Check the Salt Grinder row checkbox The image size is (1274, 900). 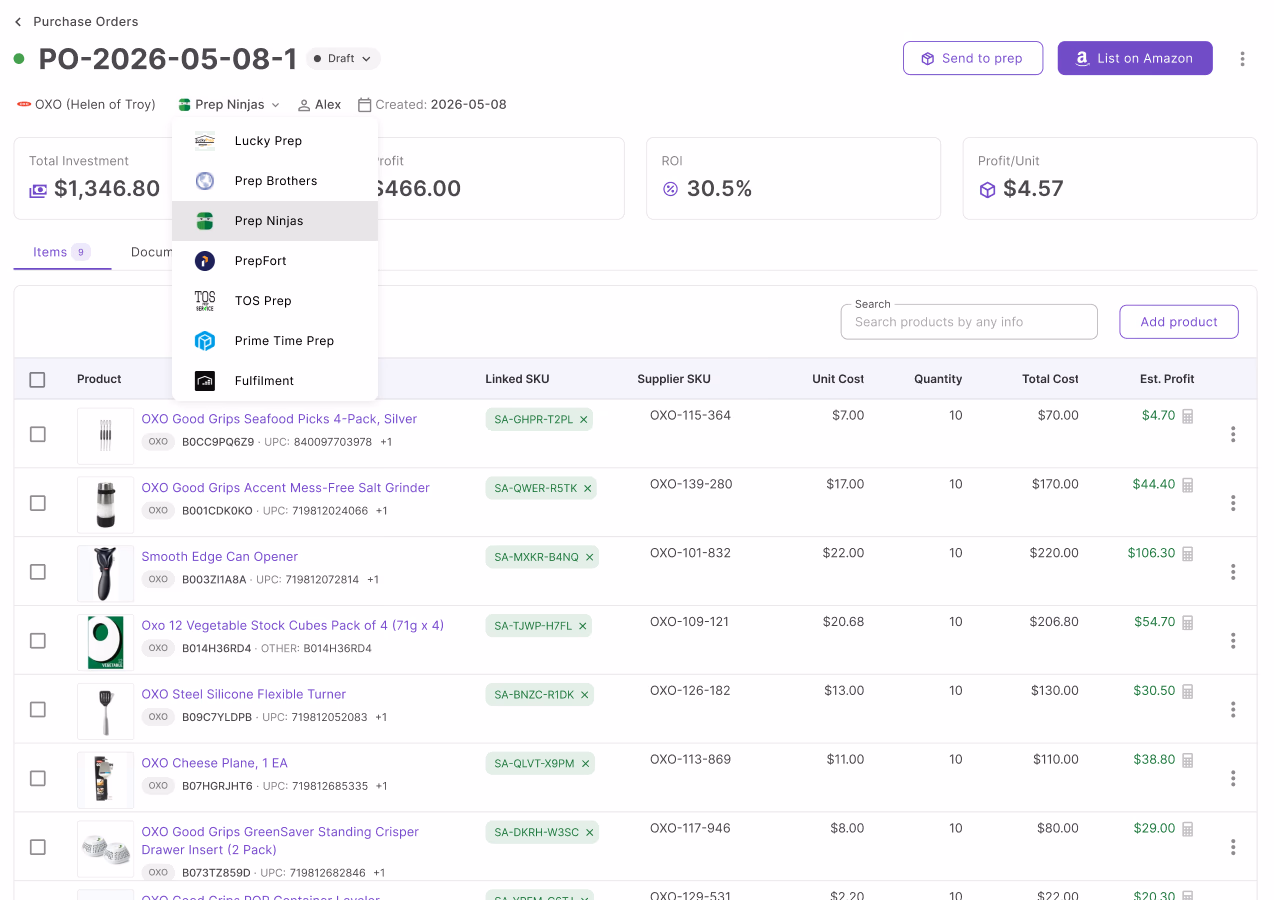37,503
